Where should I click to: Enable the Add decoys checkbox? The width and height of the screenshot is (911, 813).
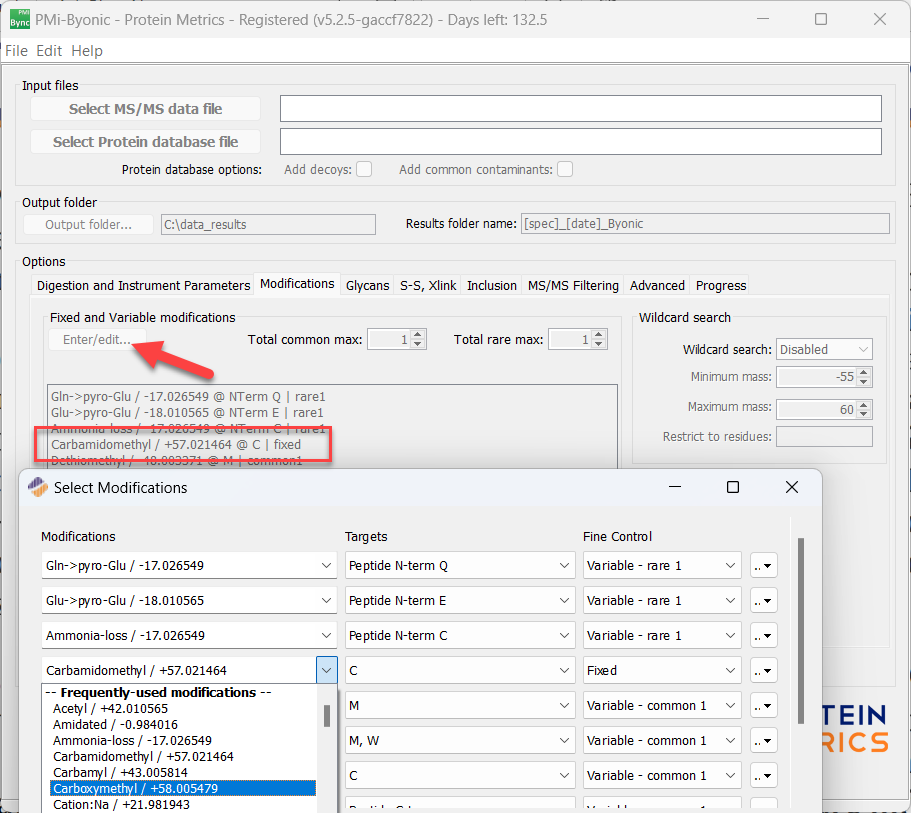(364, 169)
